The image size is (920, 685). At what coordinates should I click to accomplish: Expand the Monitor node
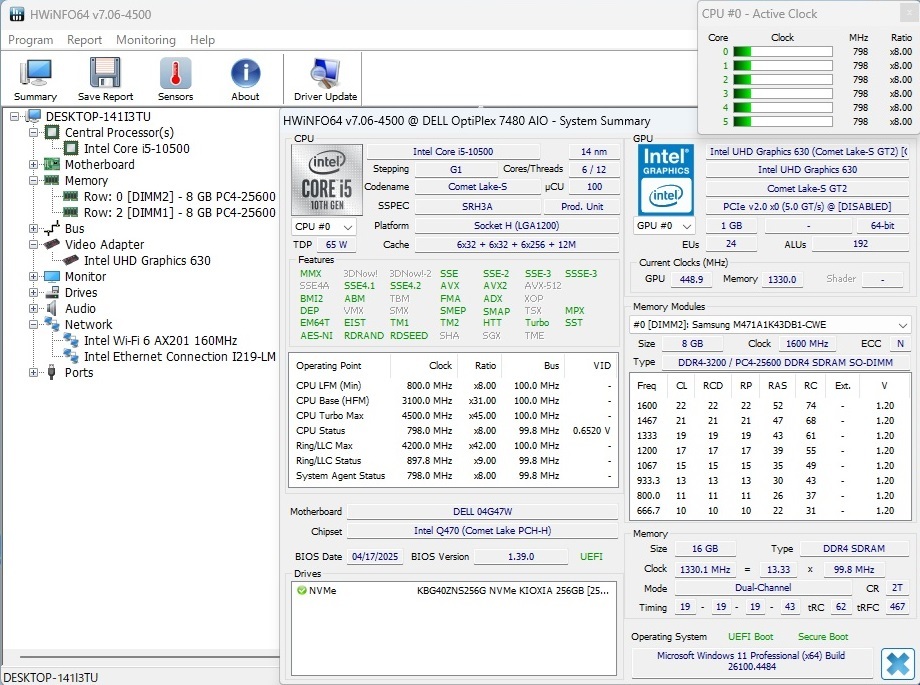click(x=33, y=276)
